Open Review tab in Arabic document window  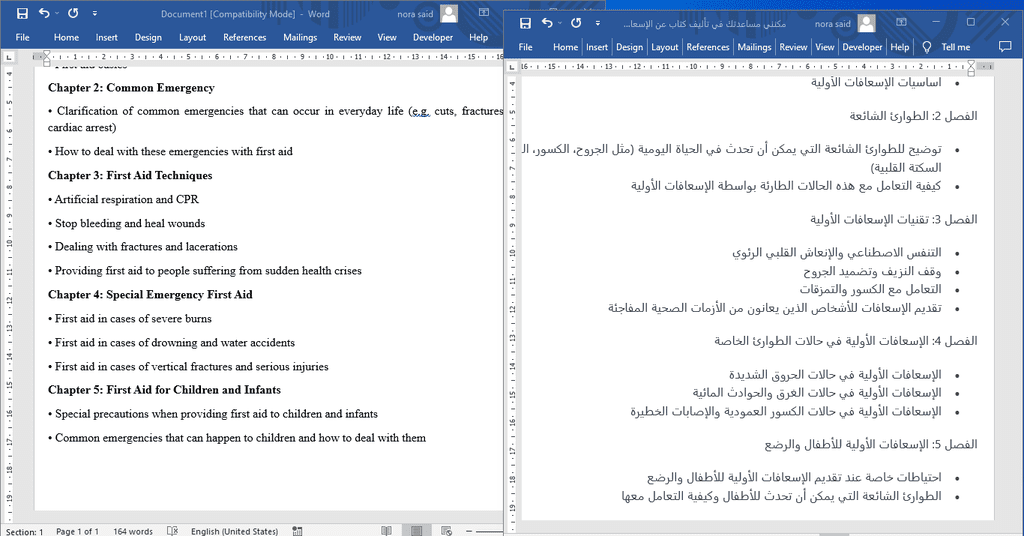pyautogui.click(x=793, y=47)
